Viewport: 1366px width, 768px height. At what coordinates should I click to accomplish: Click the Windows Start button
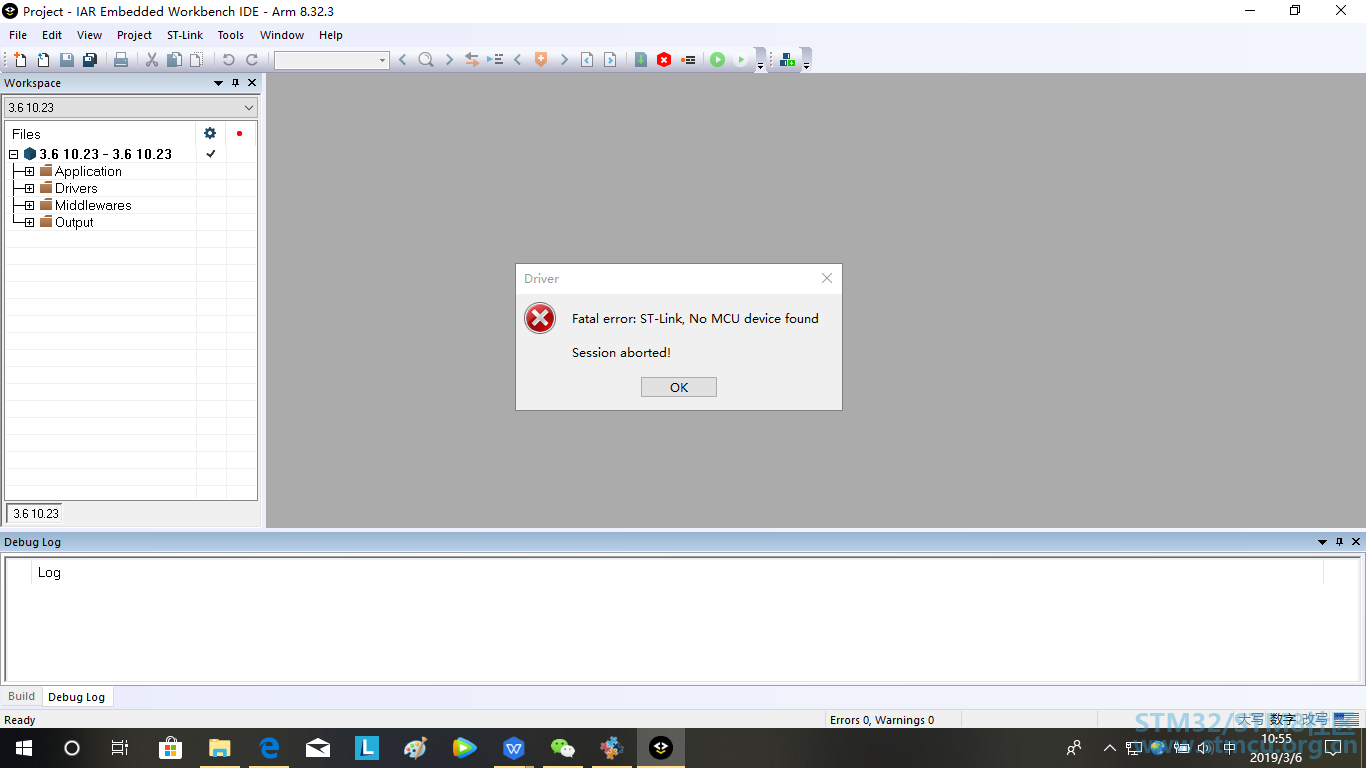(x=23, y=748)
